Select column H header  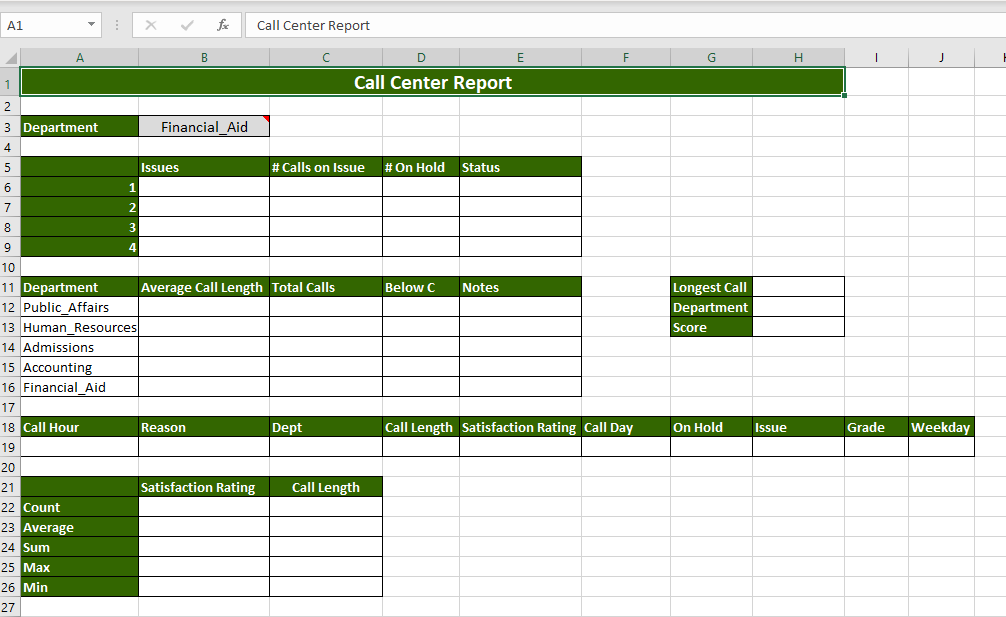tap(798, 58)
